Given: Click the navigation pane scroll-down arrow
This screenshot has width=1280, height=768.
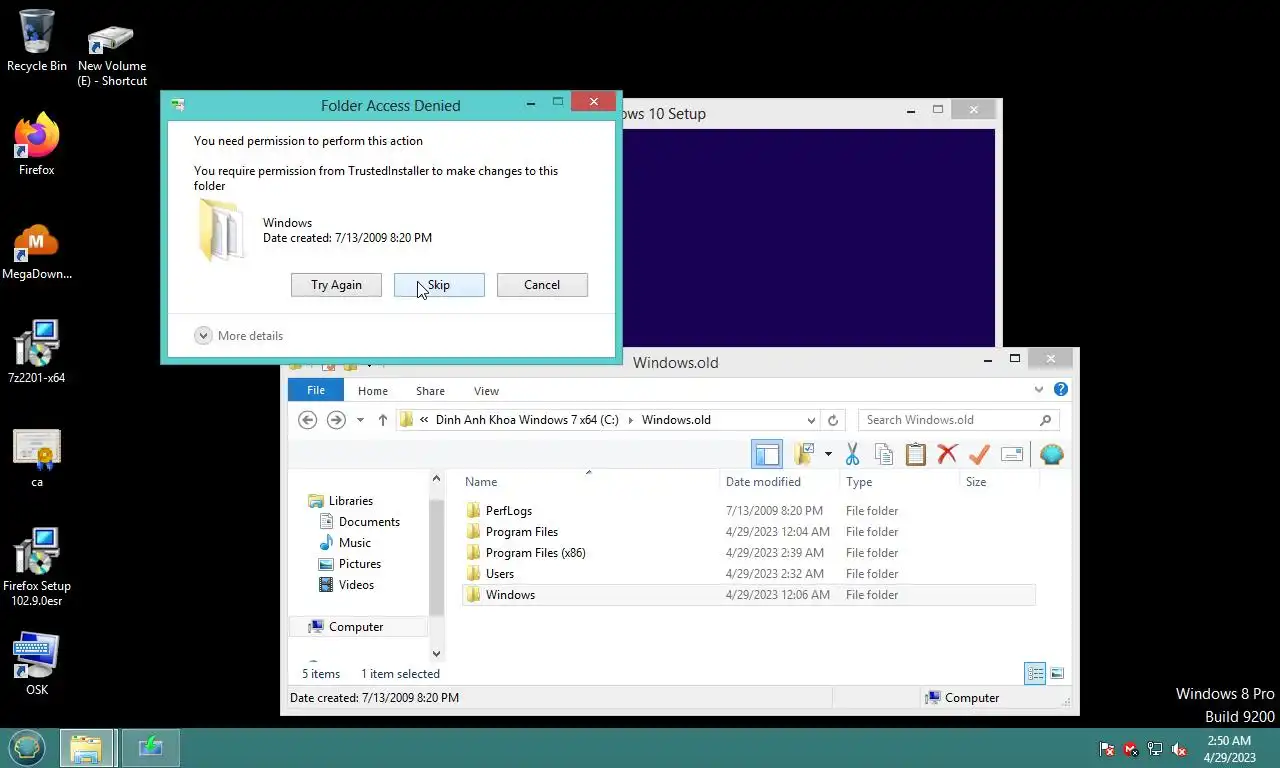Looking at the screenshot, I should click(x=436, y=654).
